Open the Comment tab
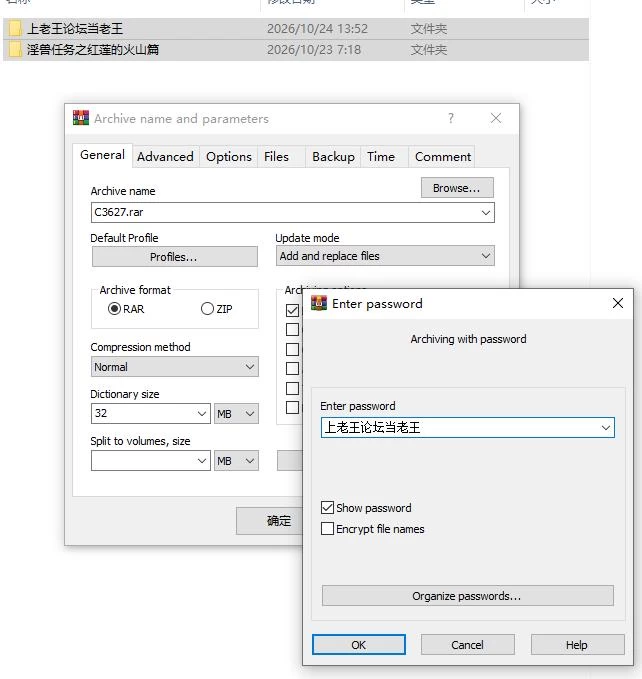Viewport: 642px width, 679px height. point(443,157)
